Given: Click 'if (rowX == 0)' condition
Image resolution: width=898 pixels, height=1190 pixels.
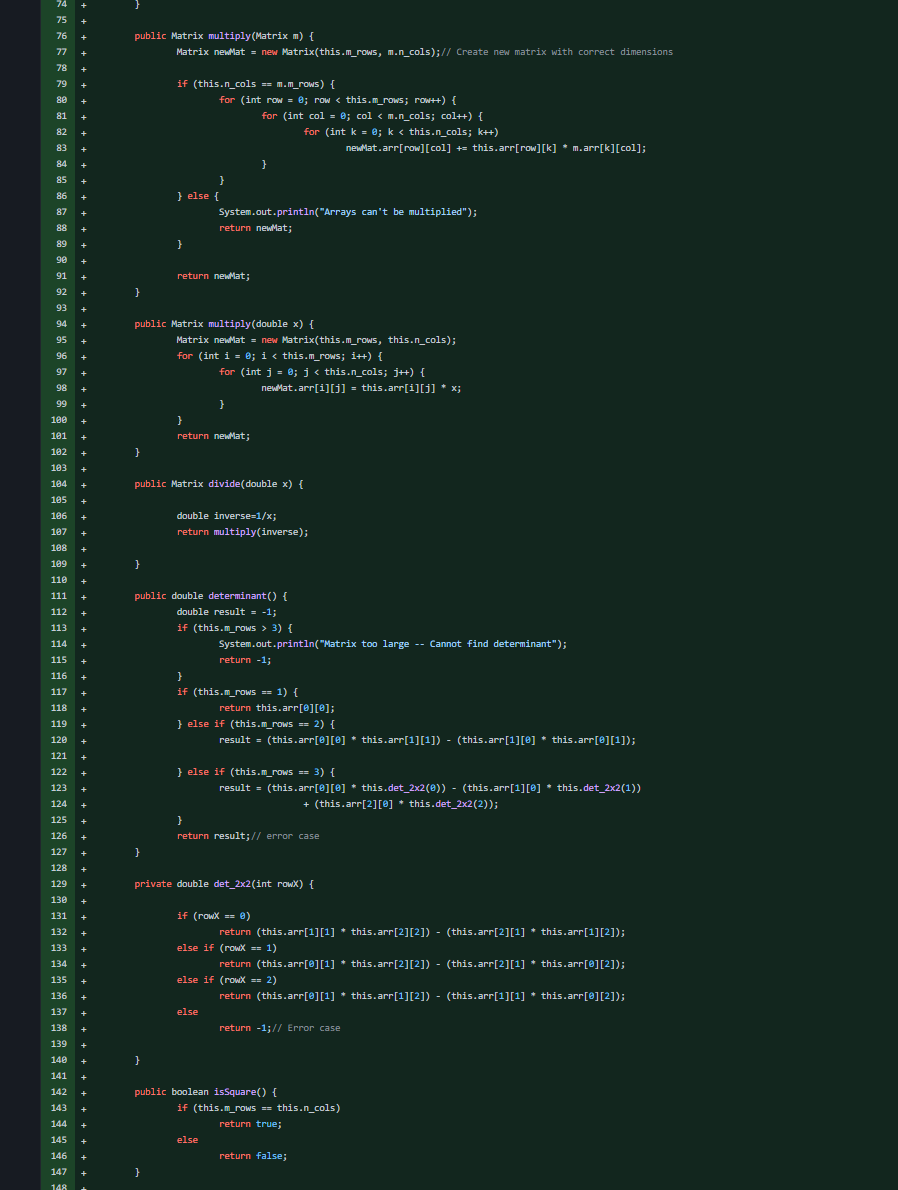Looking at the screenshot, I should coord(213,917).
